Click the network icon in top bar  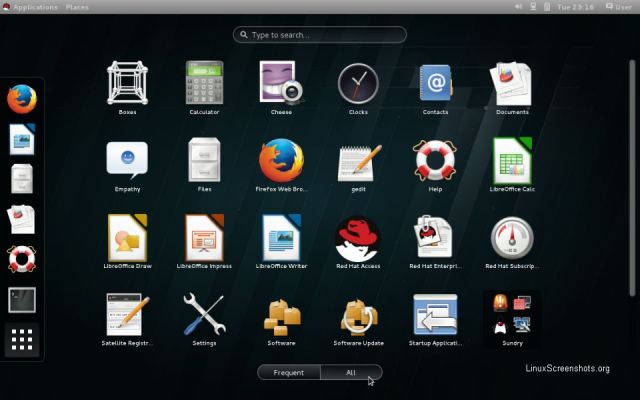(533, 7)
